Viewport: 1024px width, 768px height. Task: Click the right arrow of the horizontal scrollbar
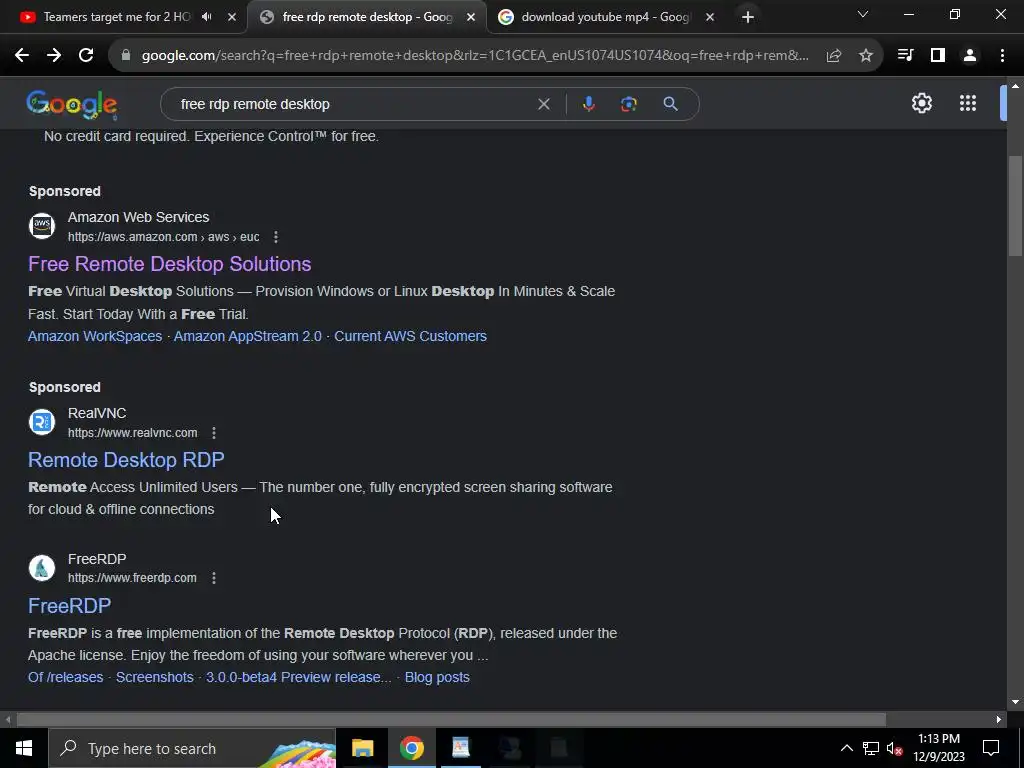tap(999, 720)
